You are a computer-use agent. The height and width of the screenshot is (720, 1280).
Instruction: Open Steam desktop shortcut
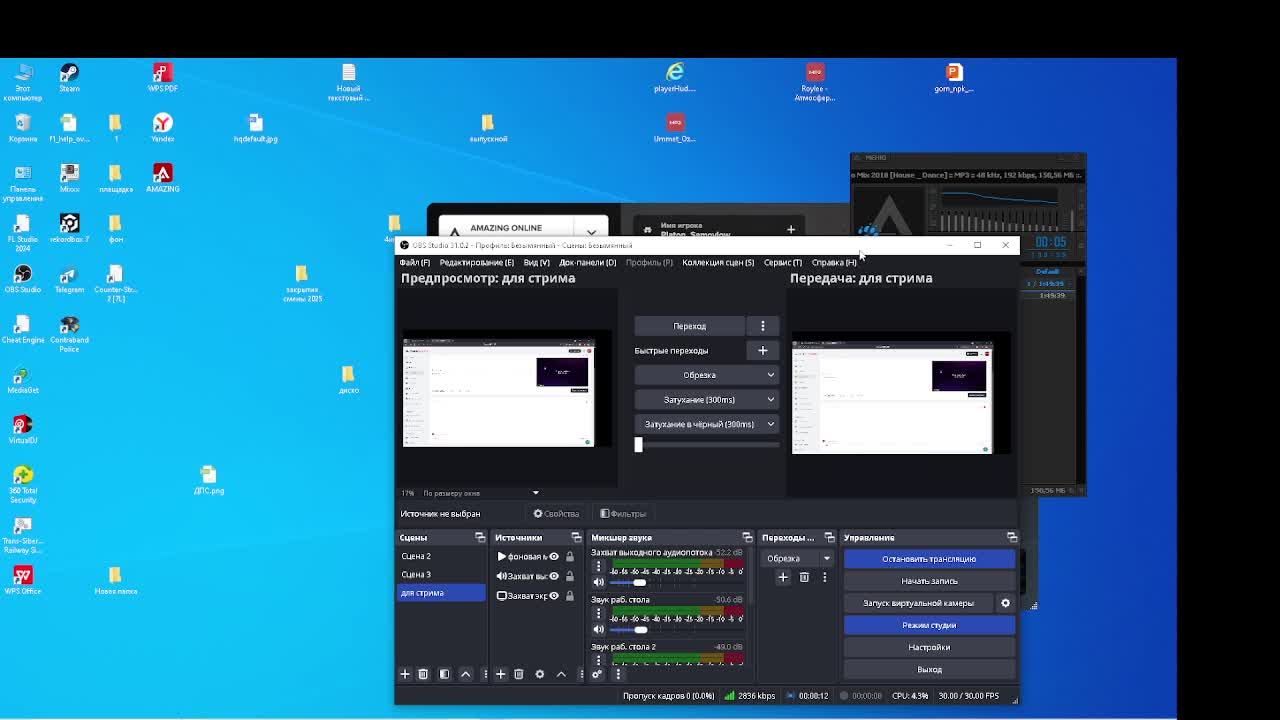[69, 78]
